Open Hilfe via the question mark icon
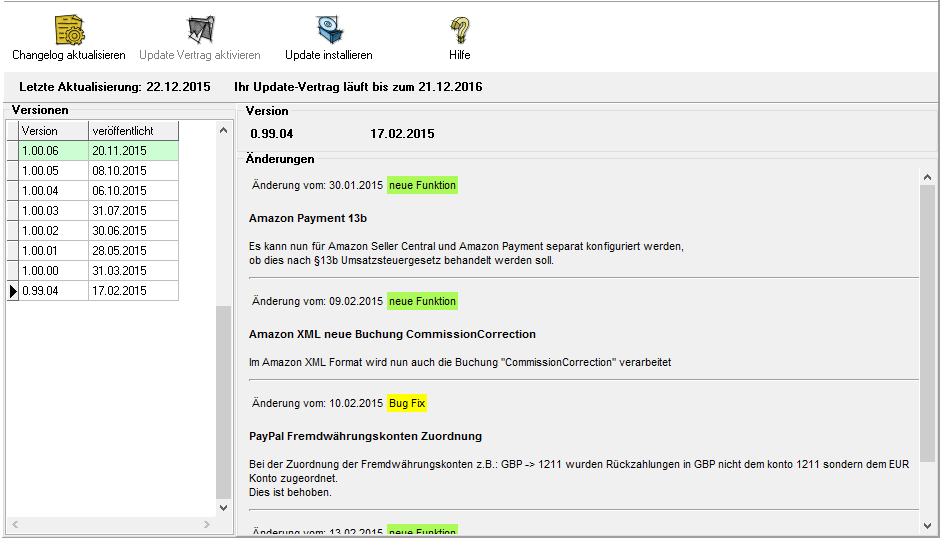The height and width of the screenshot is (540, 941). coord(459,30)
